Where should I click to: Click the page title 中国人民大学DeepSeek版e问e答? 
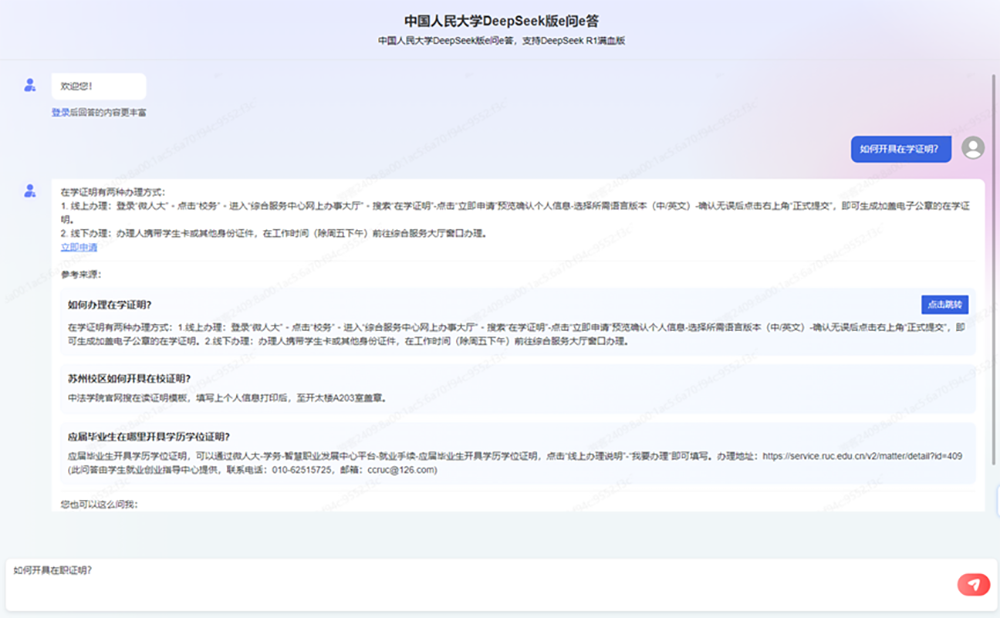(x=501, y=21)
